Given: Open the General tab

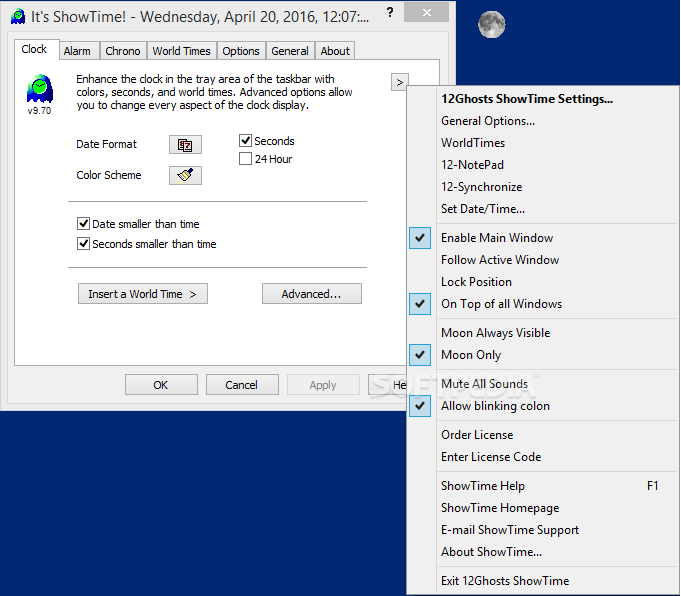Looking at the screenshot, I should click(290, 51).
